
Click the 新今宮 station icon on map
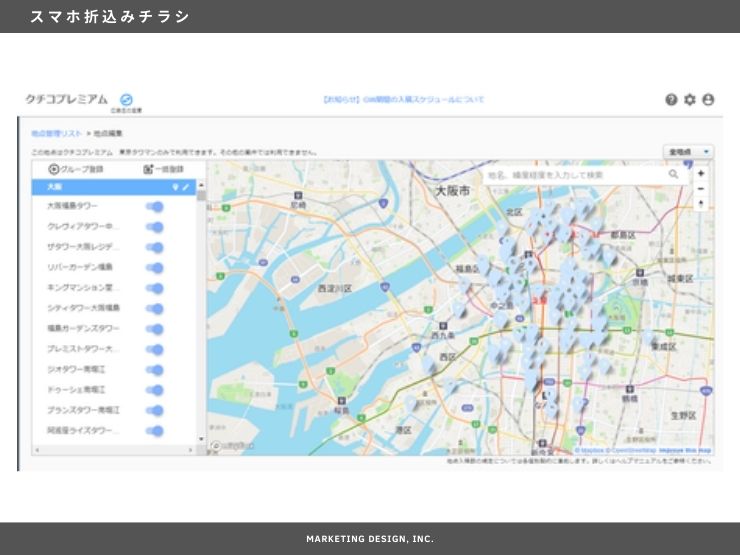tap(542, 443)
